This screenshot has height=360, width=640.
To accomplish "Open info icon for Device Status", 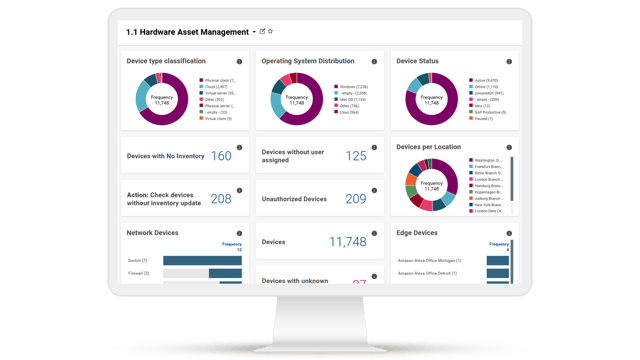I will (x=509, y=62).
